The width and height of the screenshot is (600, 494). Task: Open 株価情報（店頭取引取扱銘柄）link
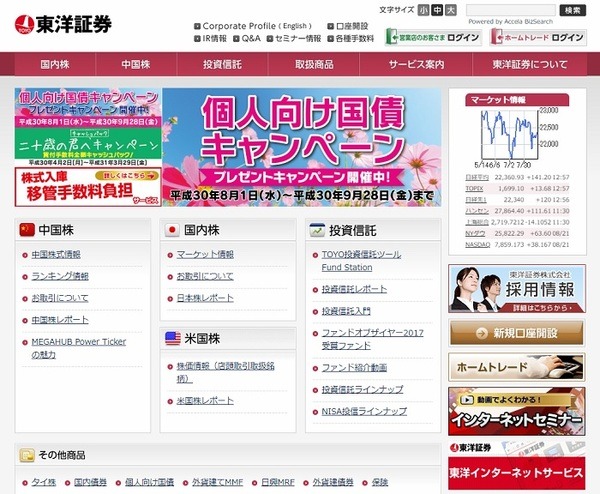(x=225, y=372)
